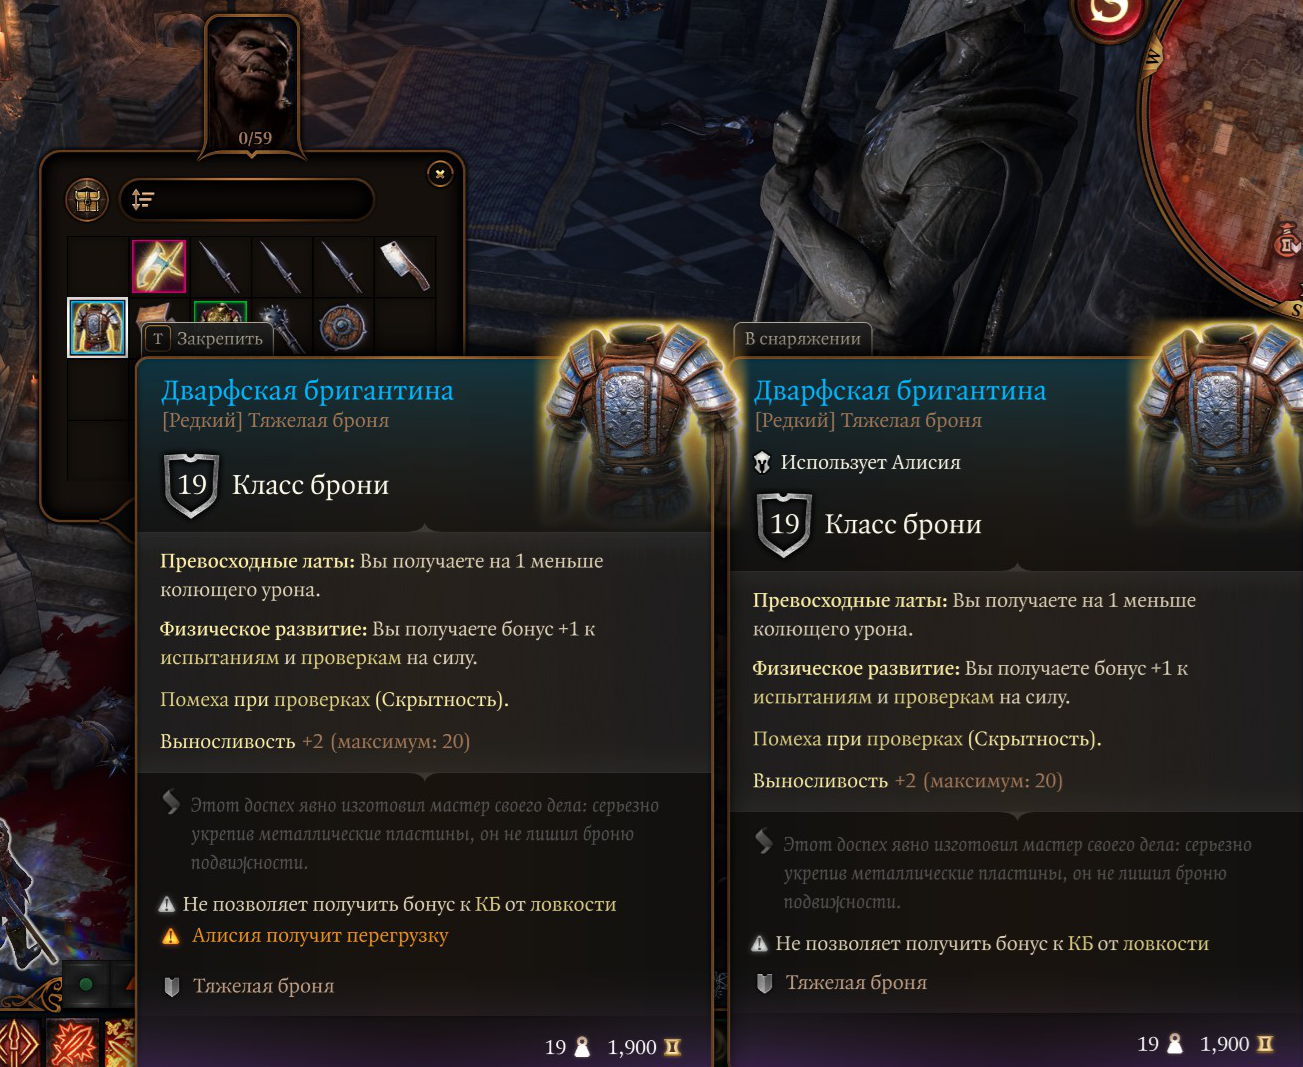Pick the first spear in loot grid
The image size is (1303, 1067).
tap(220, 267)
